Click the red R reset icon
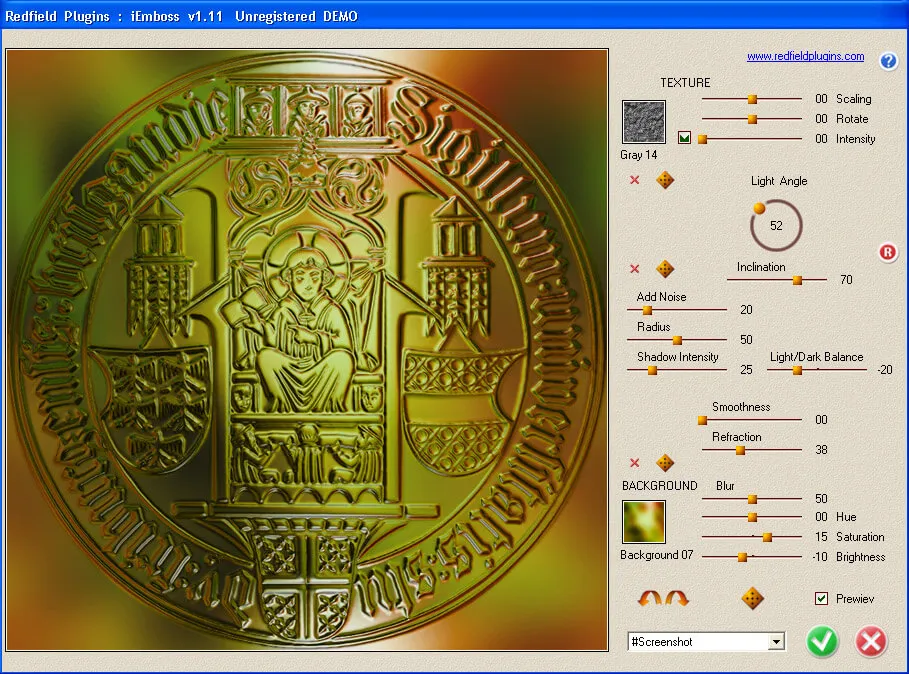909x674 pixels. (888, 253)
